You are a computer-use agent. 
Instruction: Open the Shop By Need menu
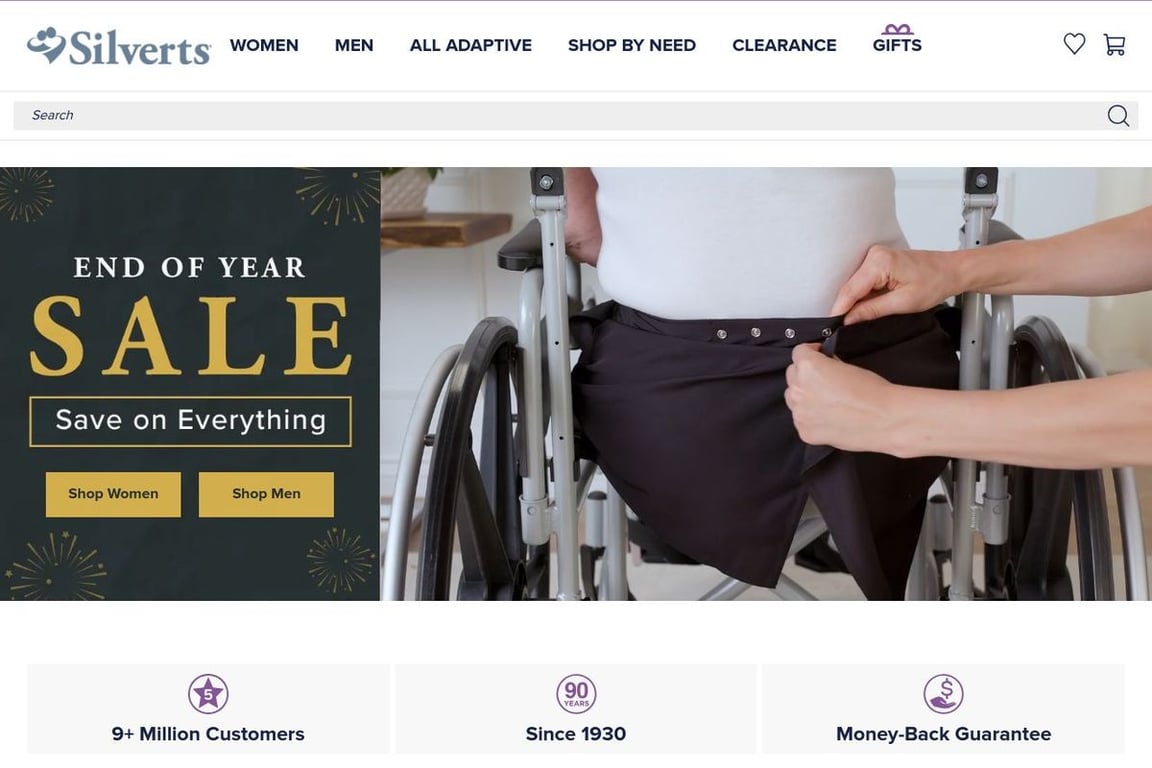tap(632, 46)
